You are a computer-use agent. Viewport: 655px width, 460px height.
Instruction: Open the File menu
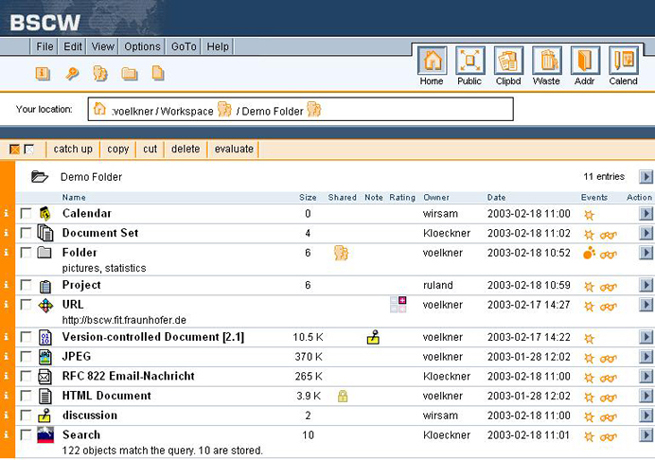point(45,46)
